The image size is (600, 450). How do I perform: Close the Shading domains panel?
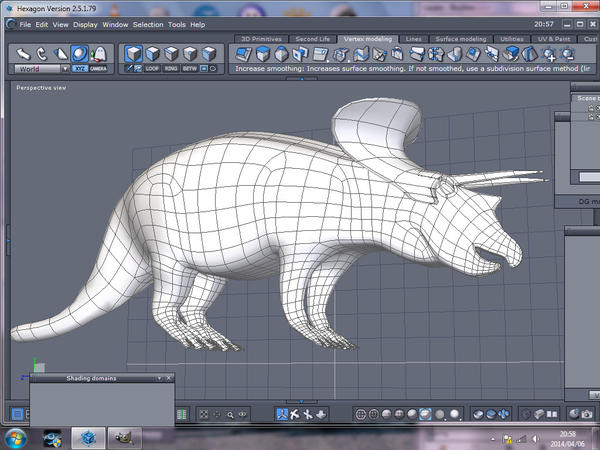[167, 379]
